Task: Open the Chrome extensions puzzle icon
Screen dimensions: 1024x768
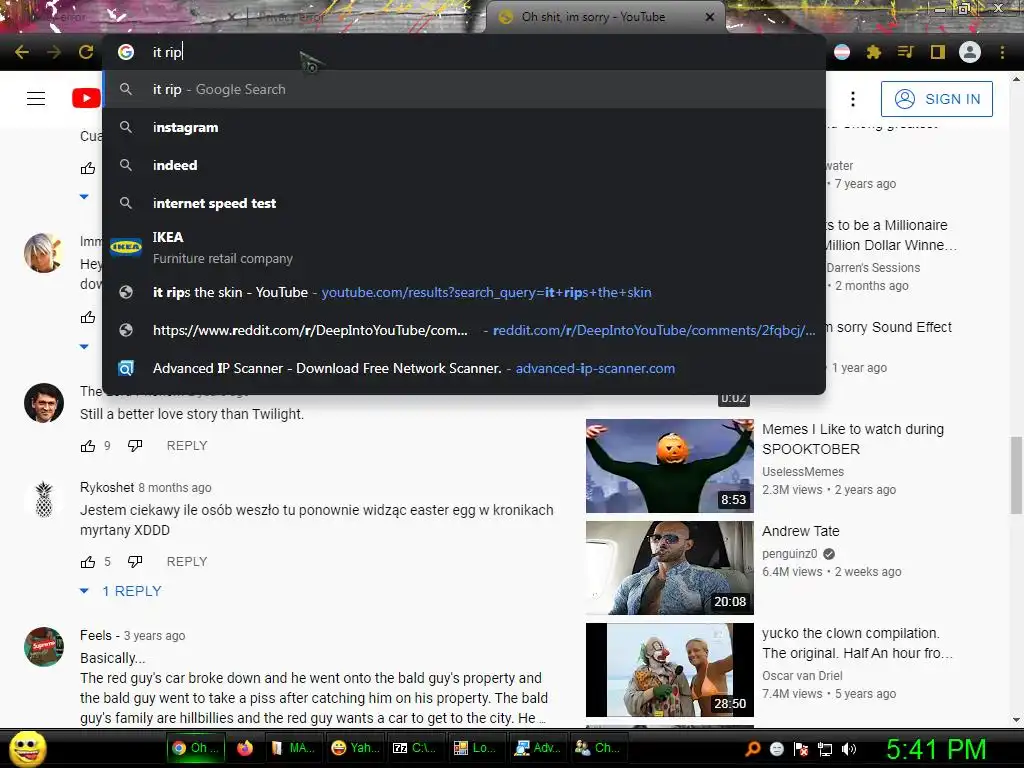Action: click(874, 52)
